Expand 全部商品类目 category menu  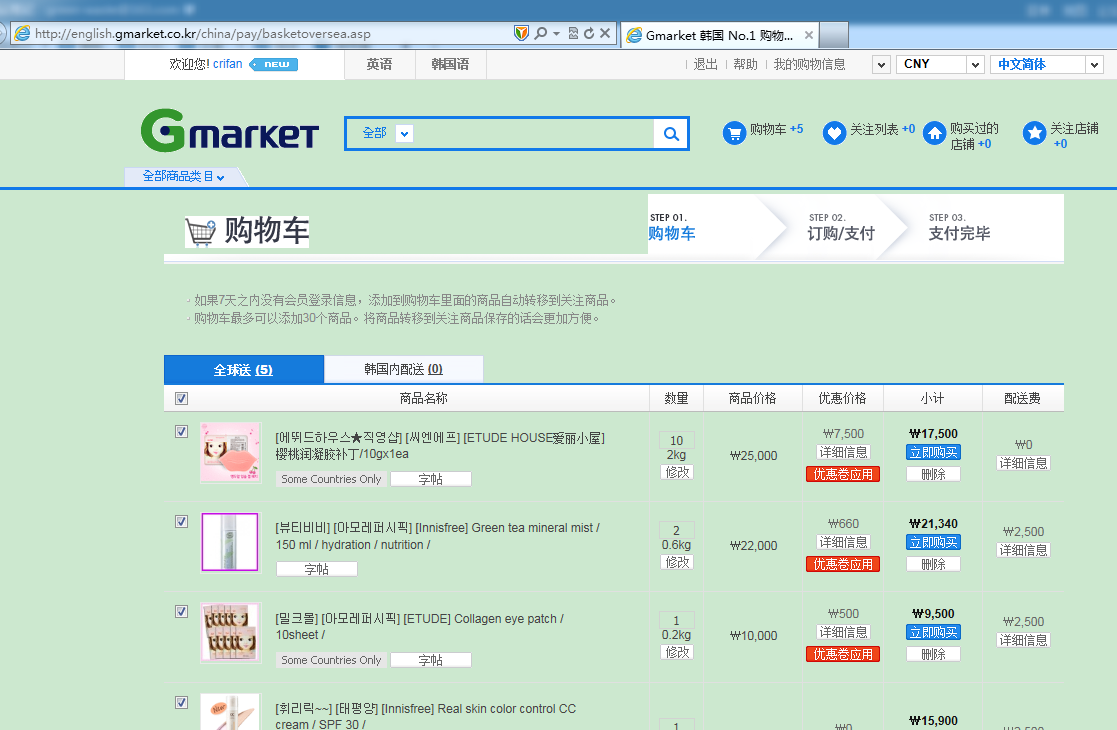point(184,176)
